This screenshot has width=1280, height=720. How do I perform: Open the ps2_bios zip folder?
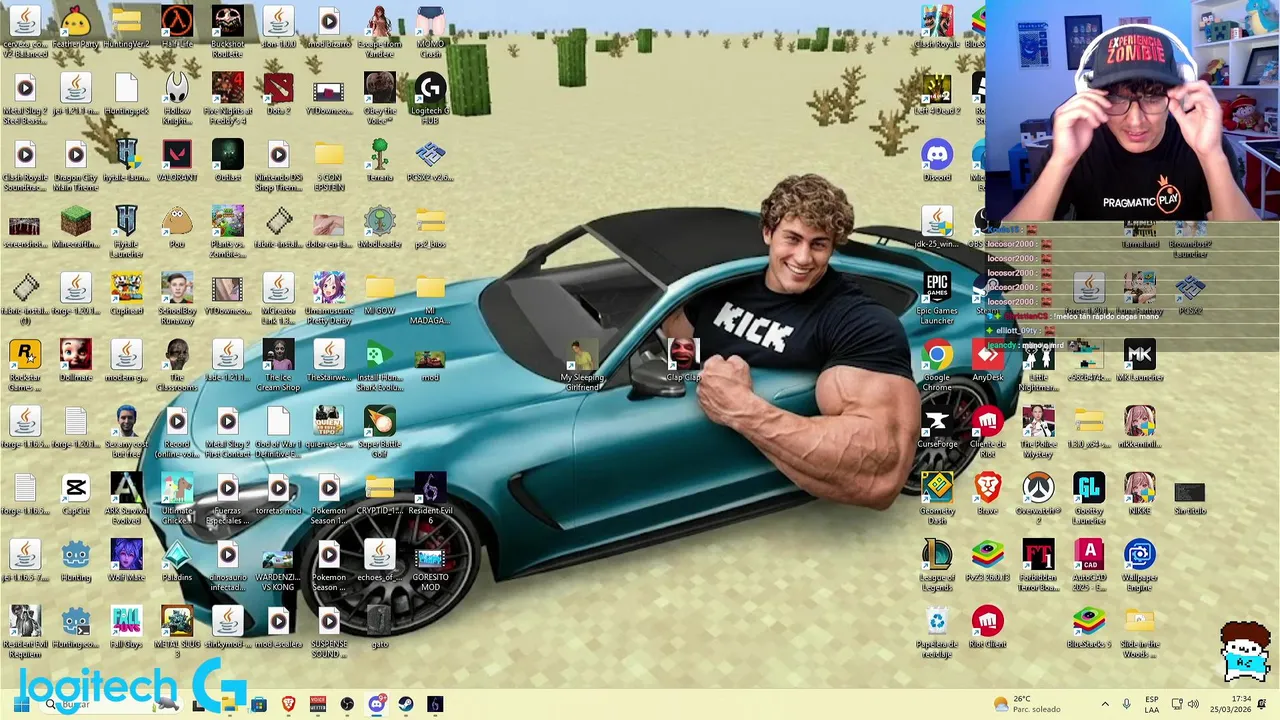[x=430, y=228]
